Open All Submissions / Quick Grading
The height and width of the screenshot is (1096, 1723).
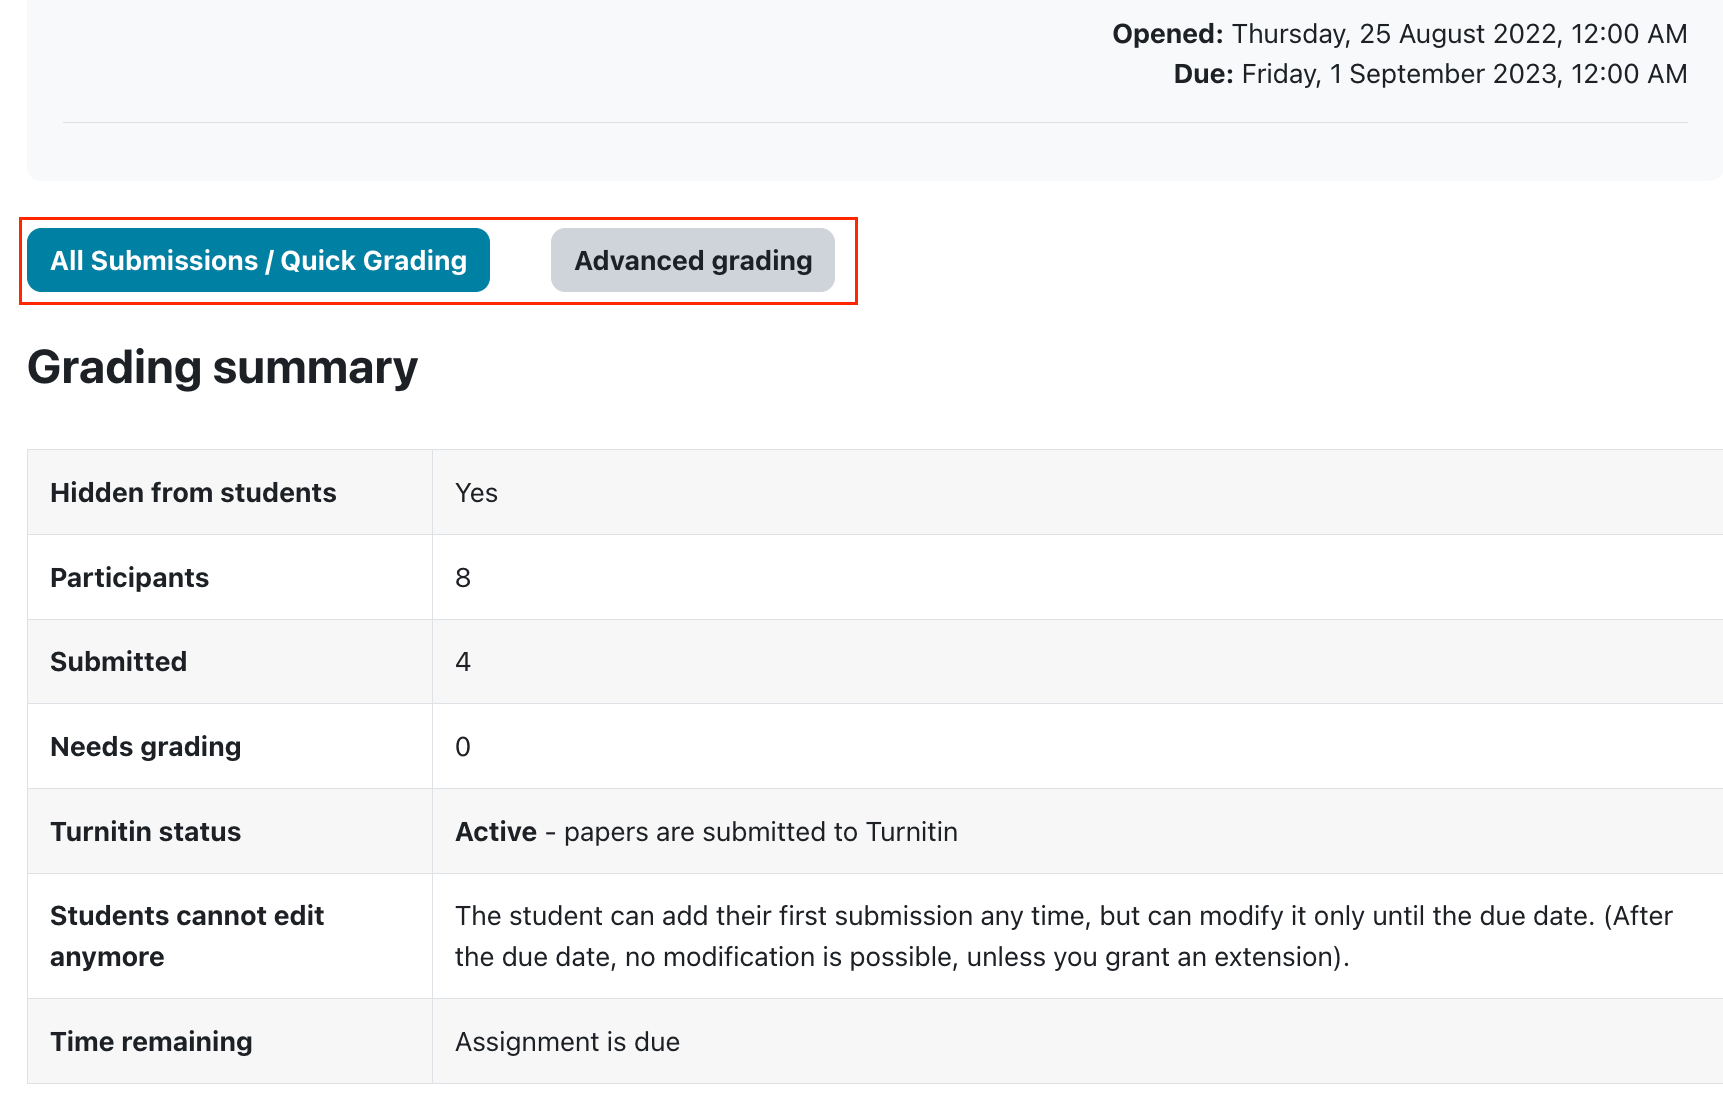[x=258, y=261]
